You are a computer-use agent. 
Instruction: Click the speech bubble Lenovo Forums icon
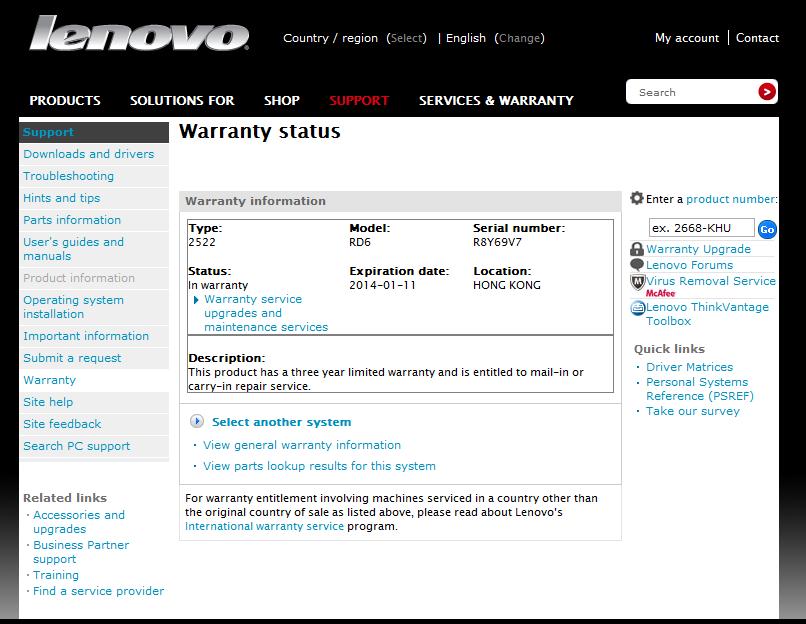click(637, 265)
